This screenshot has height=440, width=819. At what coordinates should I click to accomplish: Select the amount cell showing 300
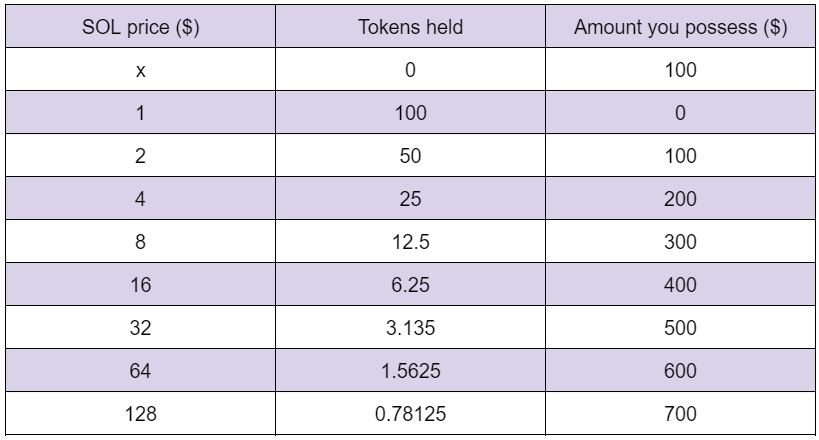[680, 241]
